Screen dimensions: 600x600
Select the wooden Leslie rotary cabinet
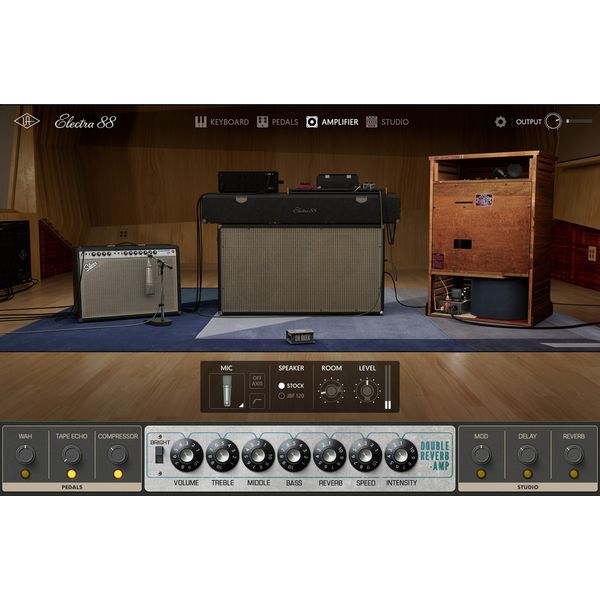pos(491,238)
